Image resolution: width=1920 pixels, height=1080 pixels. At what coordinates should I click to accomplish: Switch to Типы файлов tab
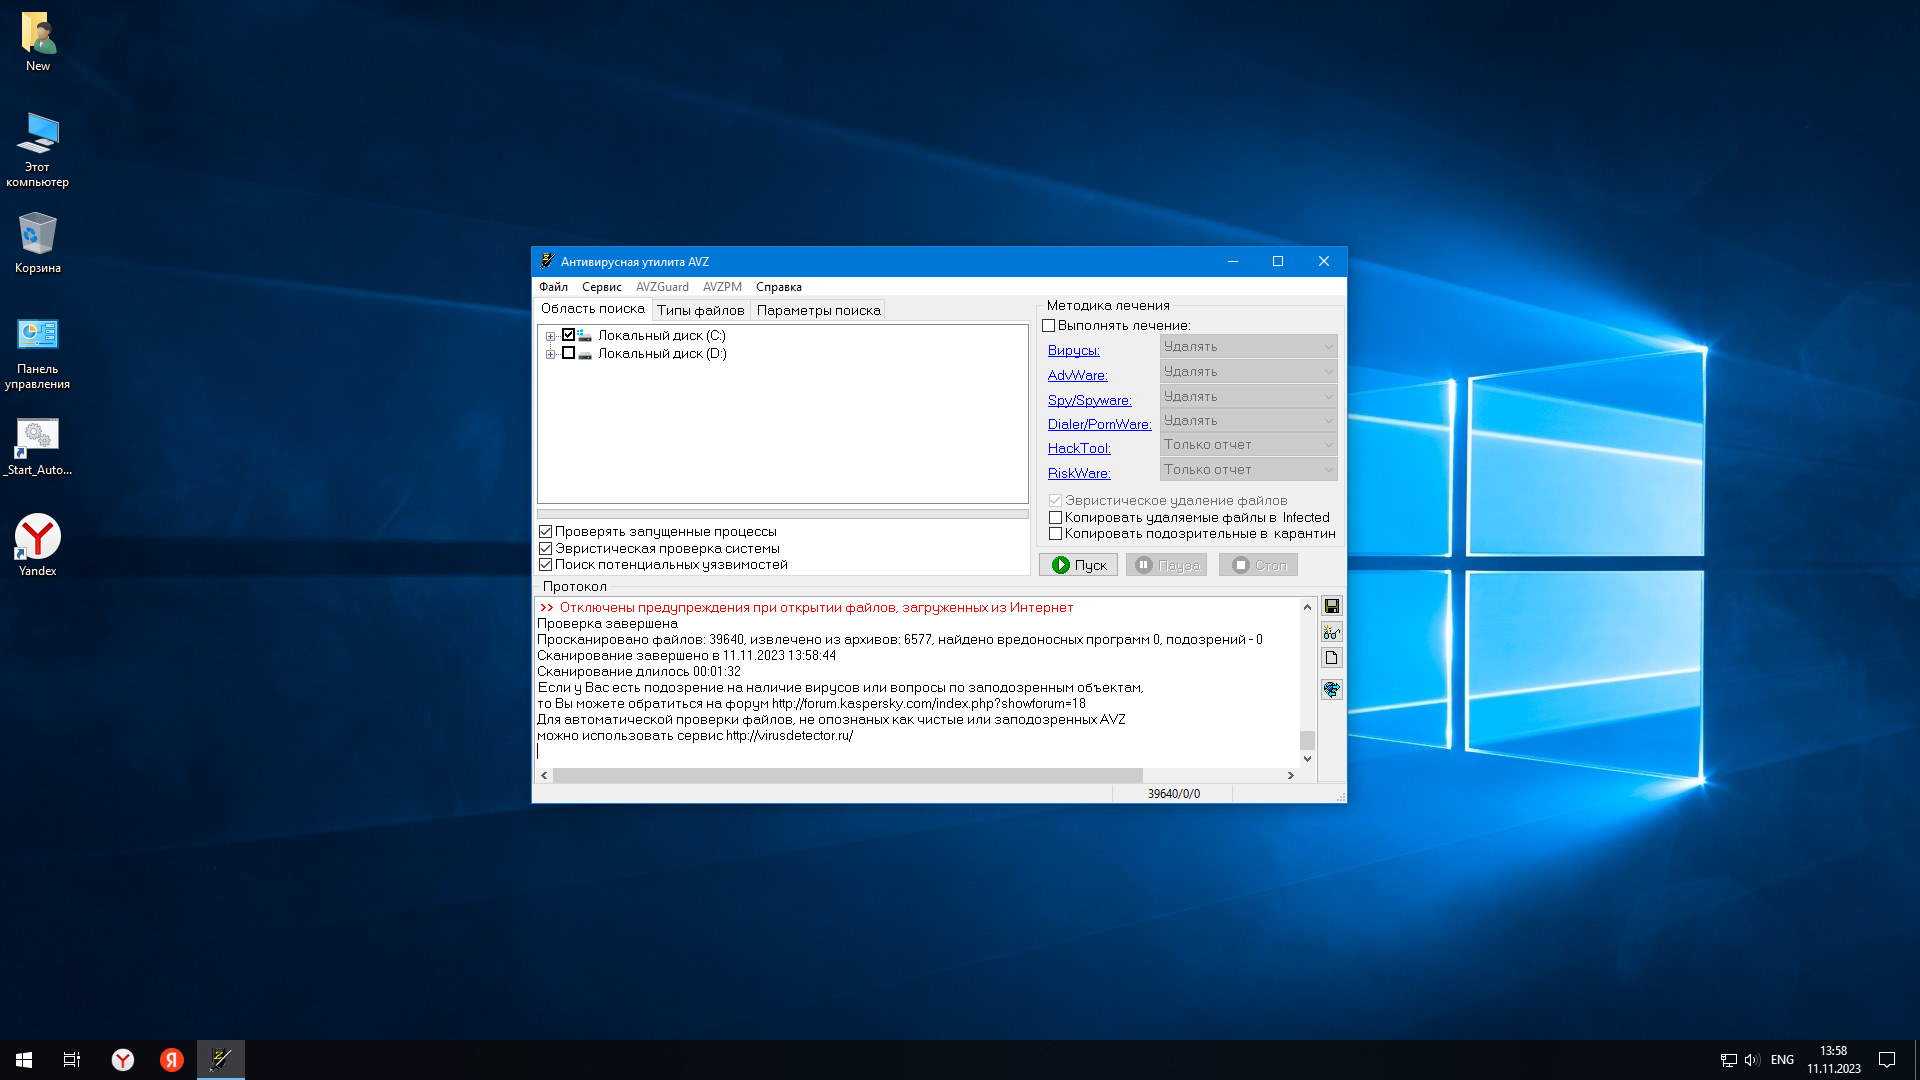click(x=700, y=310)
